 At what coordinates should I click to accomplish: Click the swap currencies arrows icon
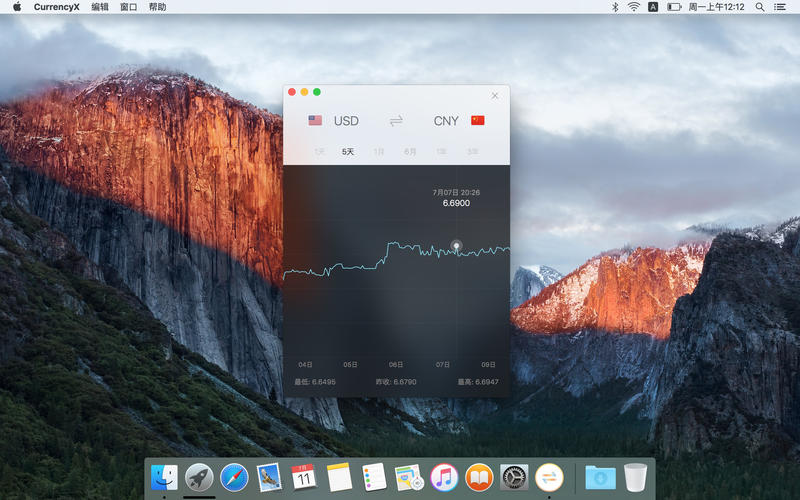(396, 121)
